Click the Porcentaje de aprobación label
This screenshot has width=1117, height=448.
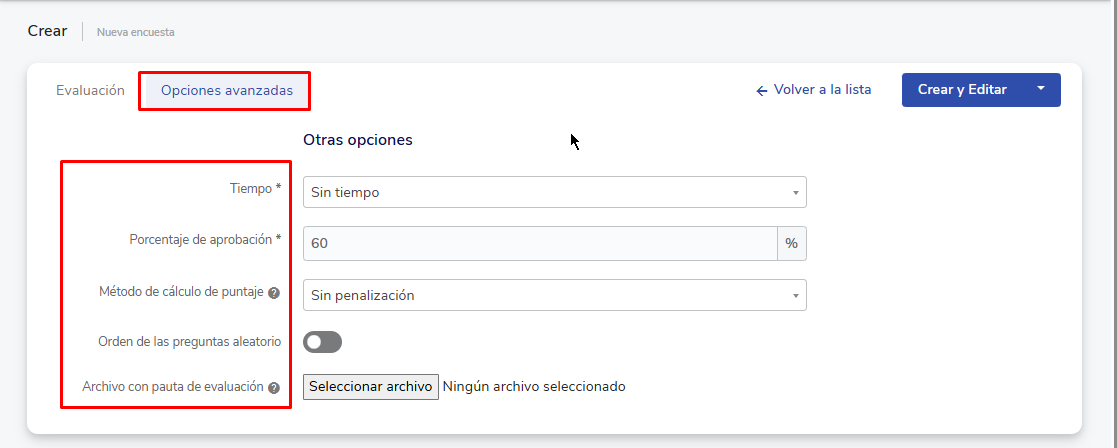pos(205,240)
